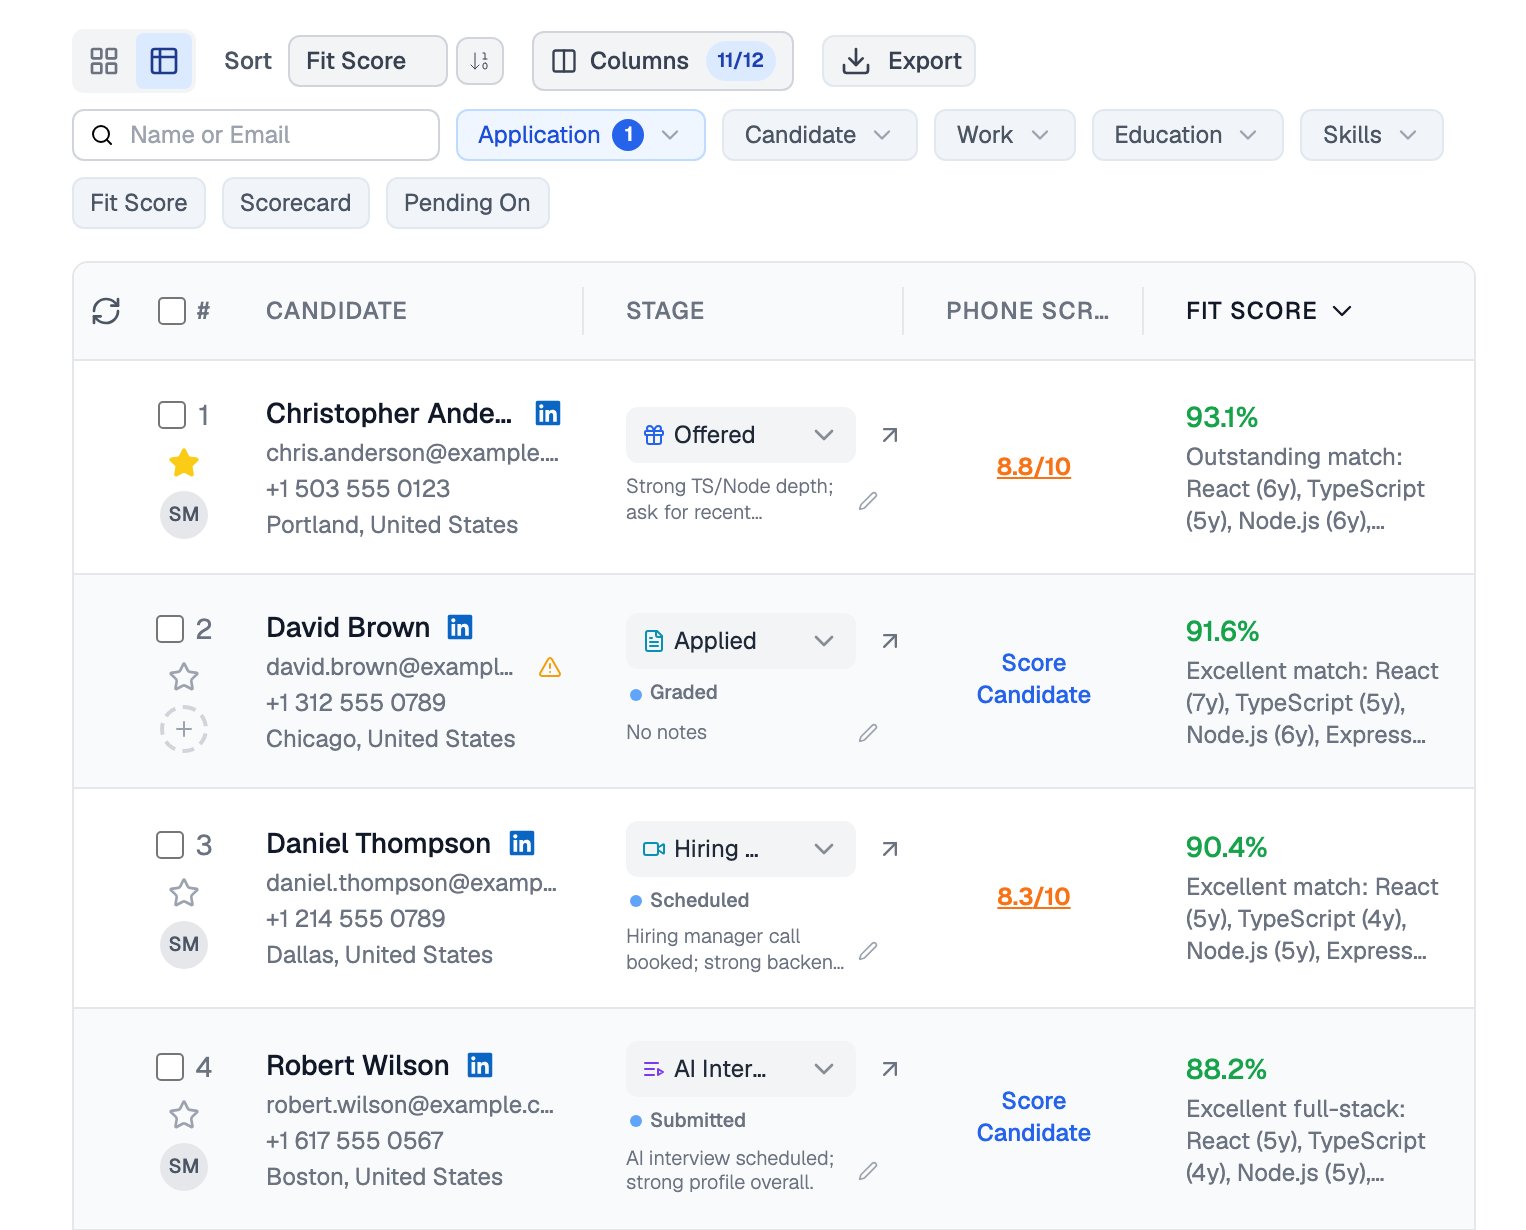Screen dimensions: 1526x1230
Task: Expand the Candidate filter dropdown
Action: pyautogui.click(x=819, y=135)
